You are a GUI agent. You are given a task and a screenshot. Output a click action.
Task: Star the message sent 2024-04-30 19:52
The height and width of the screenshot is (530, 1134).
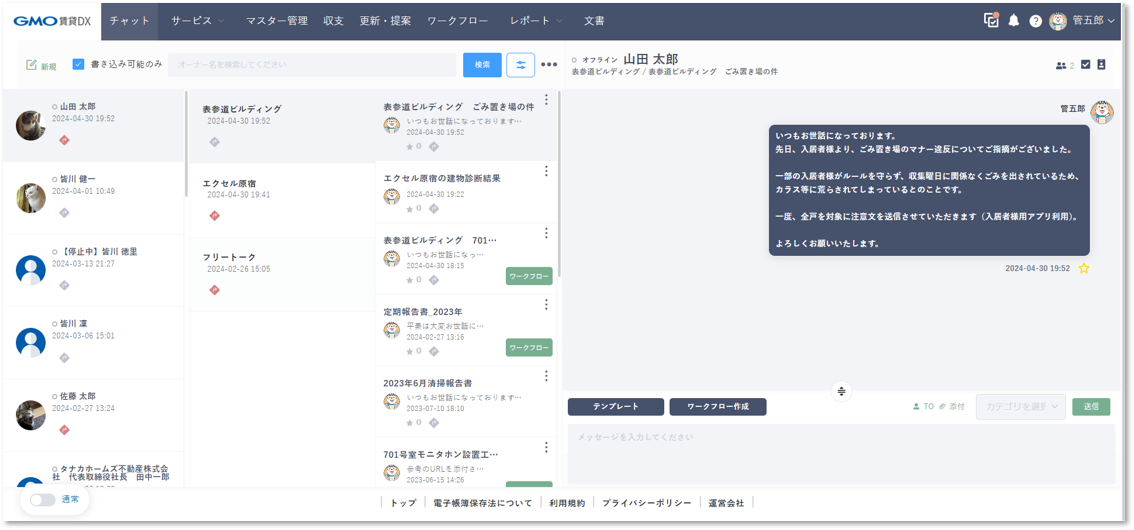coord(1084,269)
